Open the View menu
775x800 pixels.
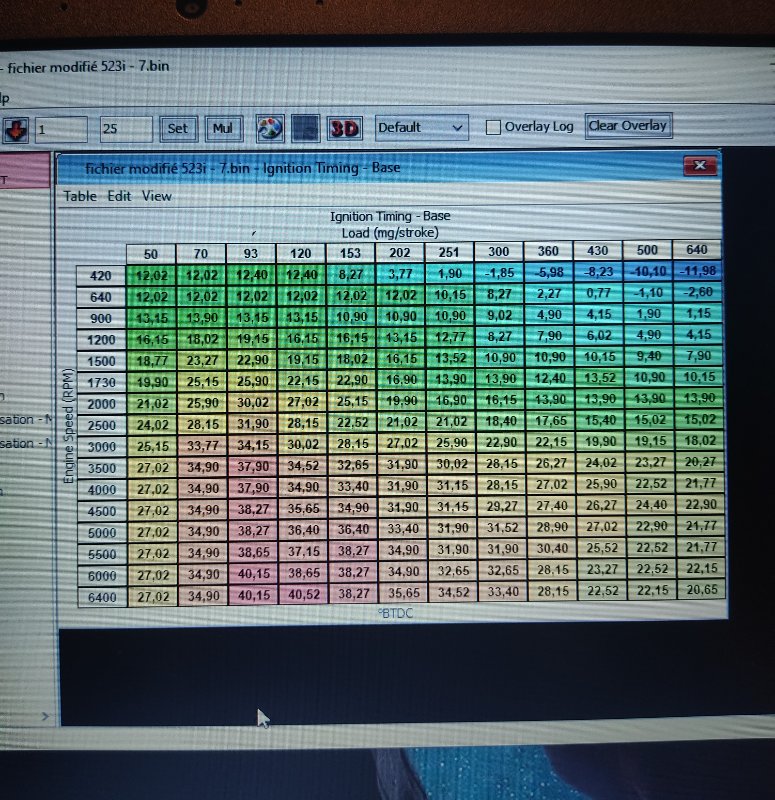pyautogui.click(x=157, y=196)
